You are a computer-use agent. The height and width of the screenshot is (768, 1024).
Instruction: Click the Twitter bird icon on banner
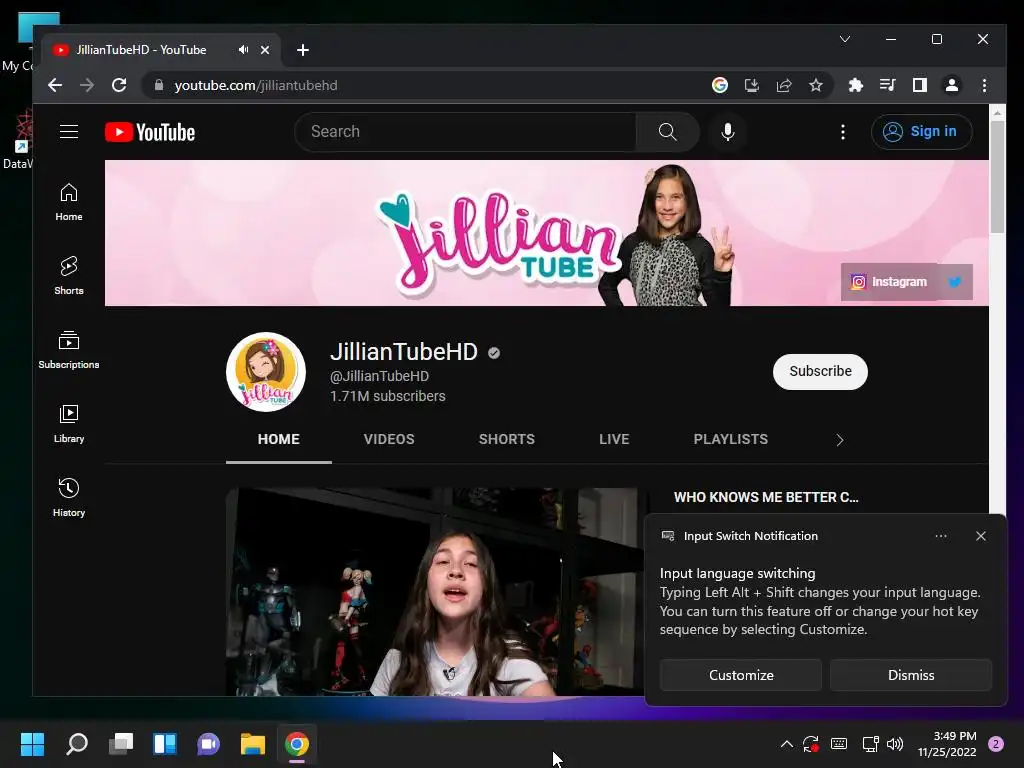pos(955,282)
